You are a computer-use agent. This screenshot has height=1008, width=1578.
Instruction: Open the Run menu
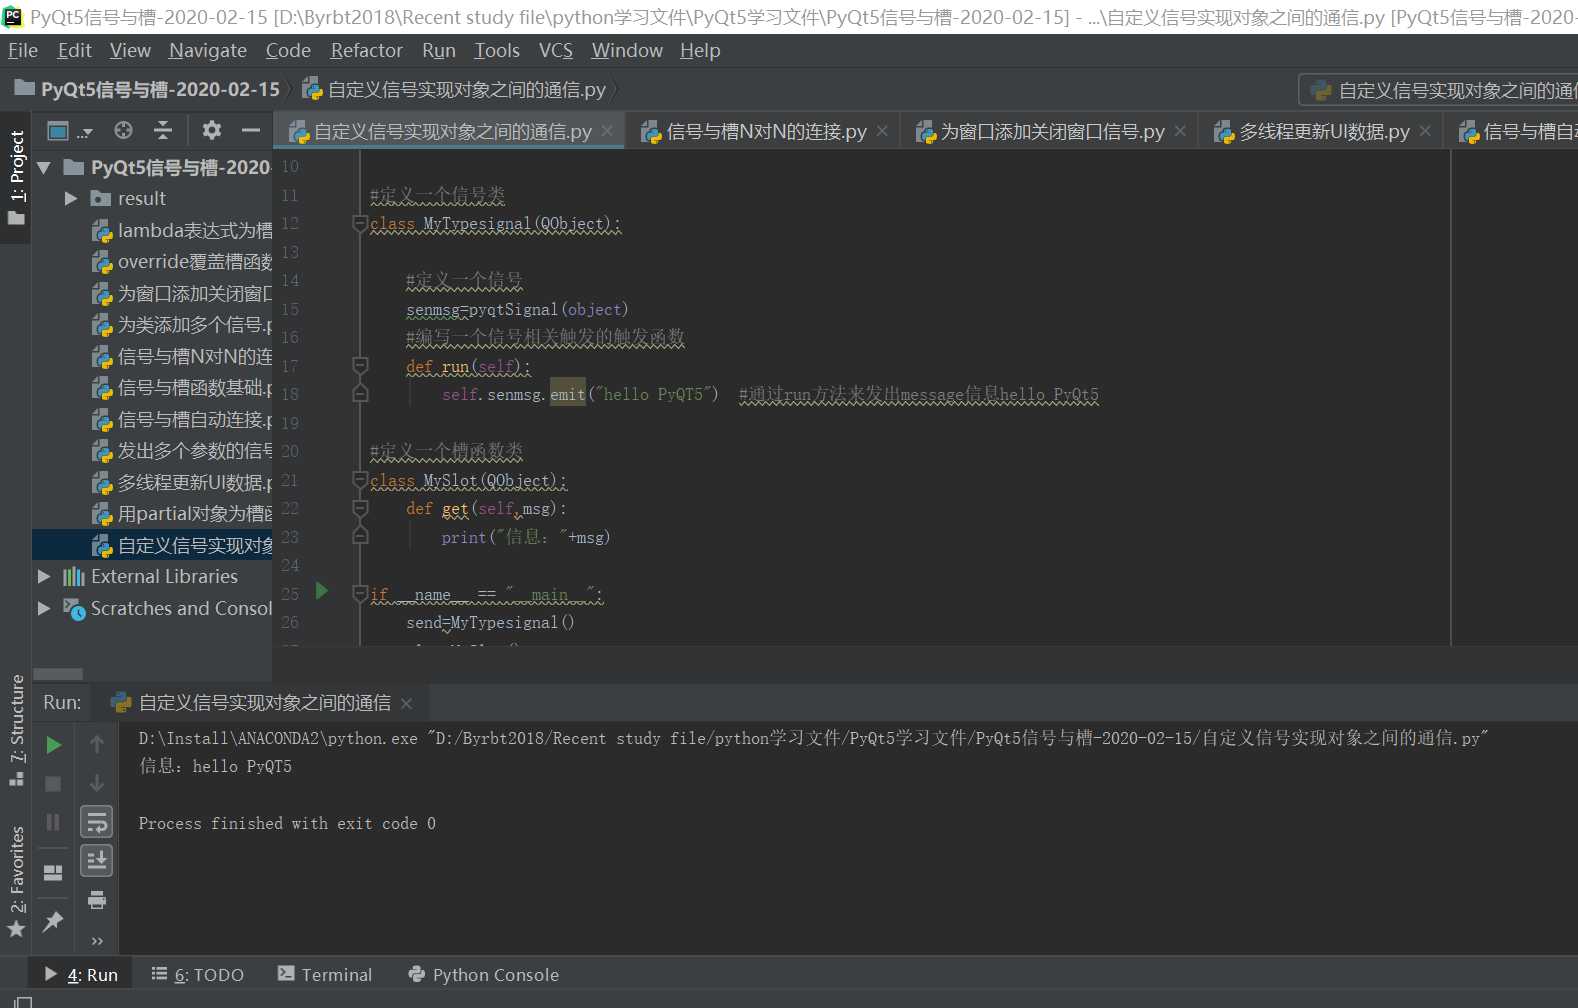pyautogui.click(x=439, y=50)
